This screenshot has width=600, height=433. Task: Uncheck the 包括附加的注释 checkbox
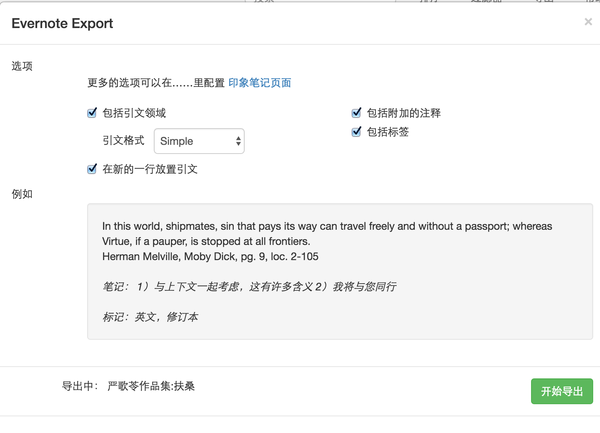356,113
